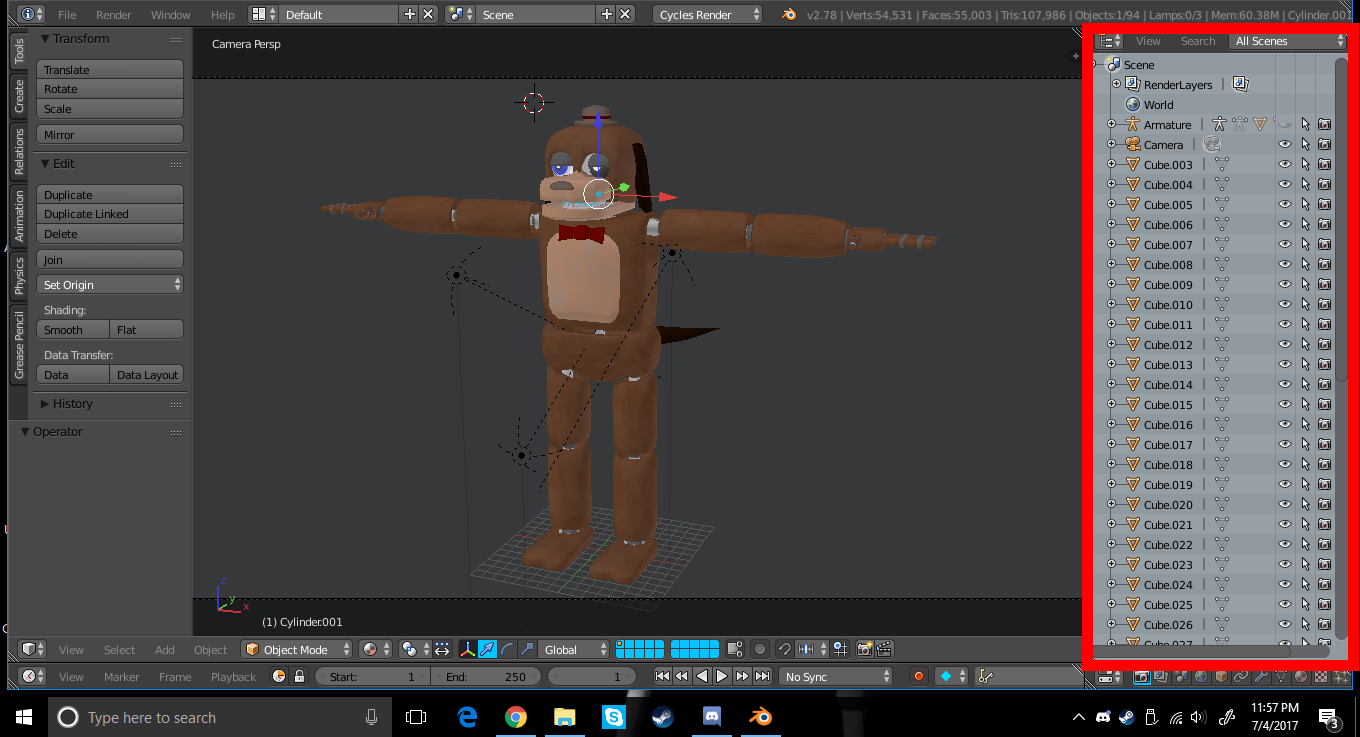Click the 3D manipulator toggle icon
Screen dimensions: 1360x737
pos(467,649)
